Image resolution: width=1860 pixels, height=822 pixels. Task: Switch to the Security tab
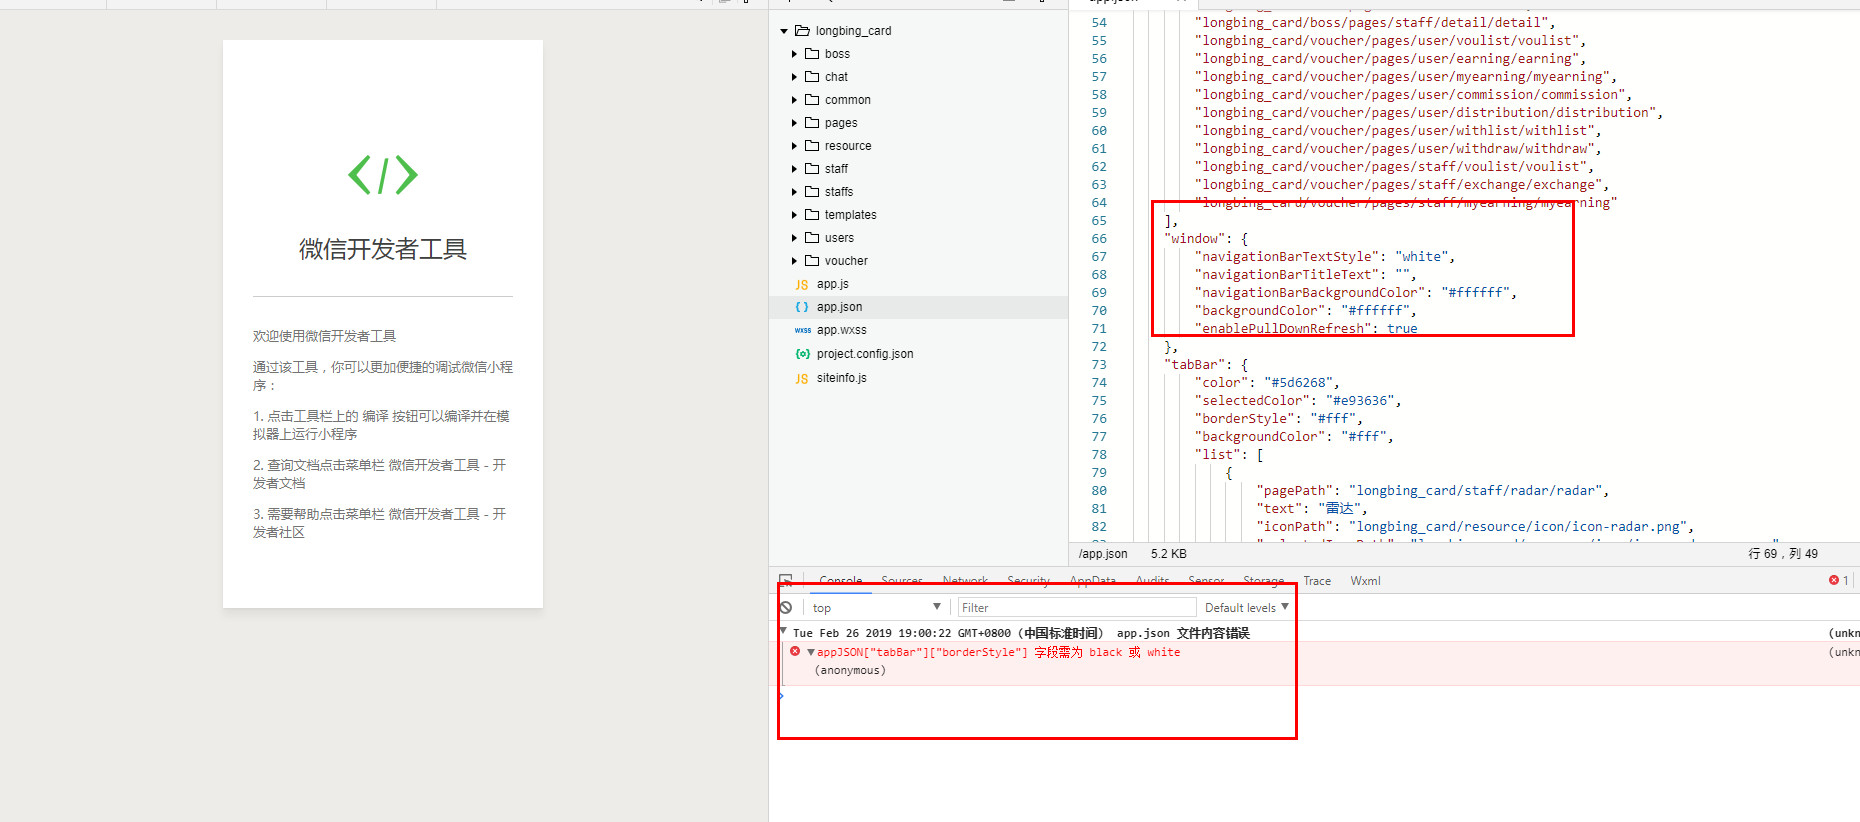coord(1028,581)
